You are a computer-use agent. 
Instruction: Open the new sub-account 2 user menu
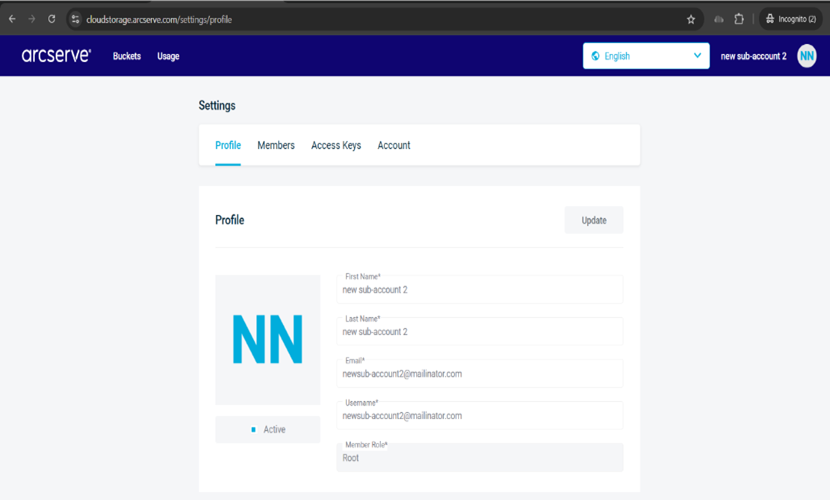pyautogui.click(x=753, y=56)
